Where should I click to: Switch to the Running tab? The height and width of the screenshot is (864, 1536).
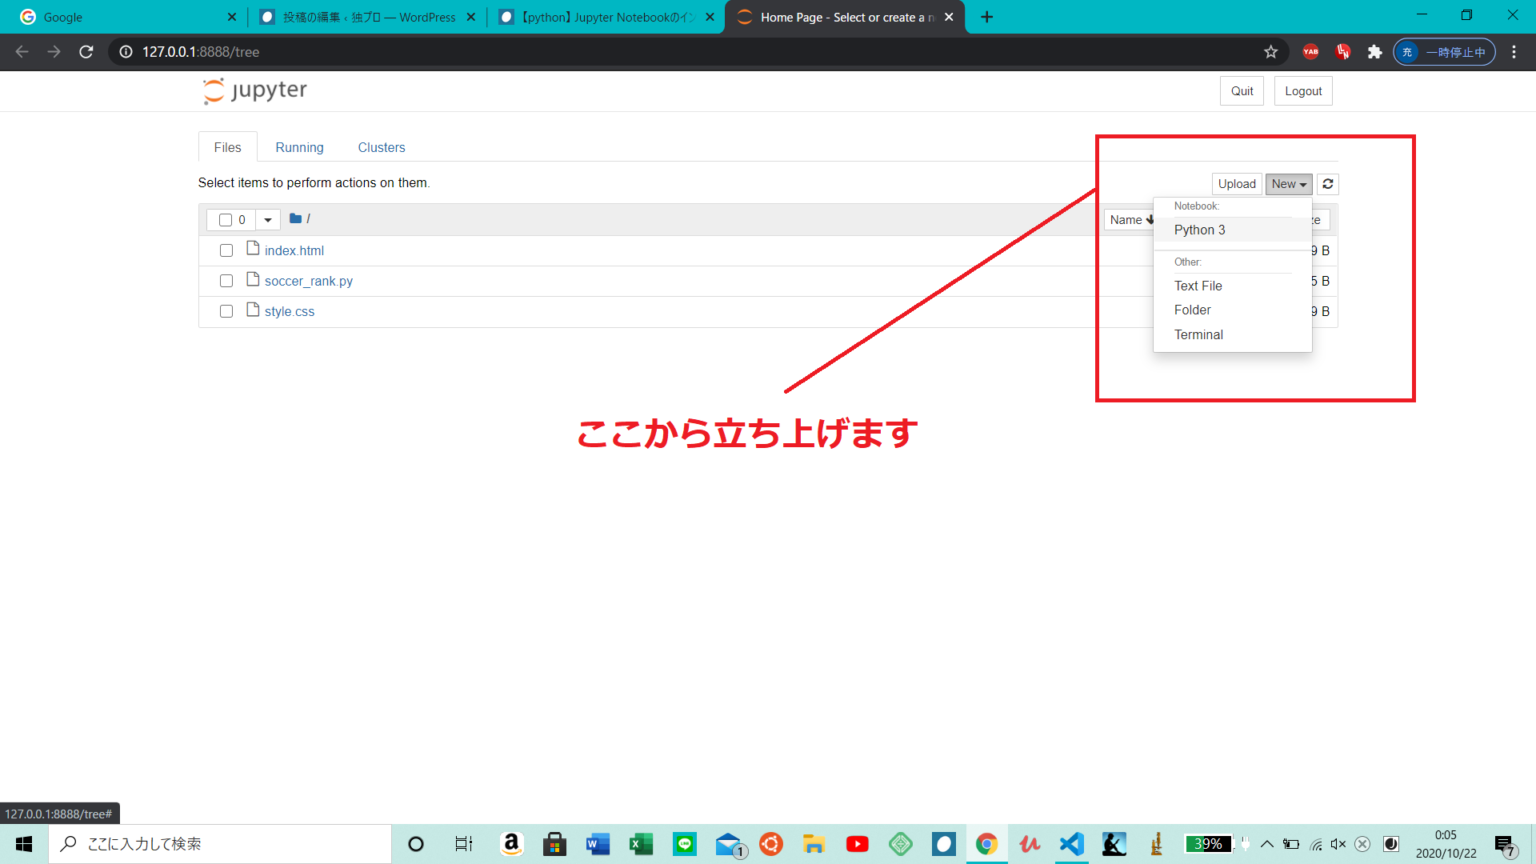pyautogui.click(x=299, y=147)
